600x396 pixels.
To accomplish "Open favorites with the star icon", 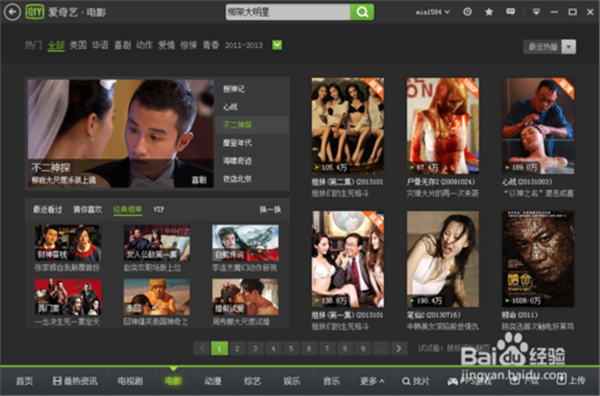I will pos(489,12).
